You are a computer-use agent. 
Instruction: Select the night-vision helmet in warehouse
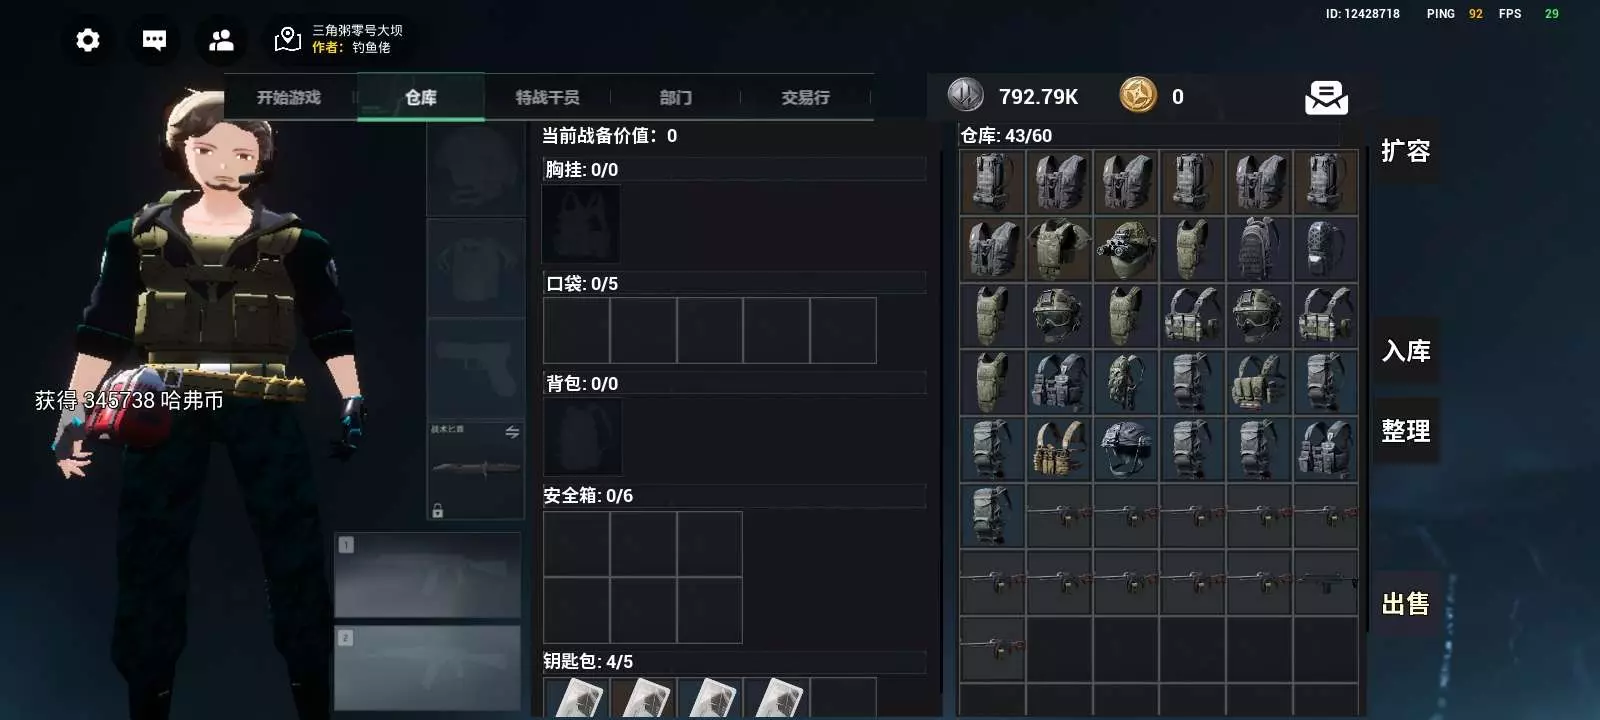click(1126, 249)
